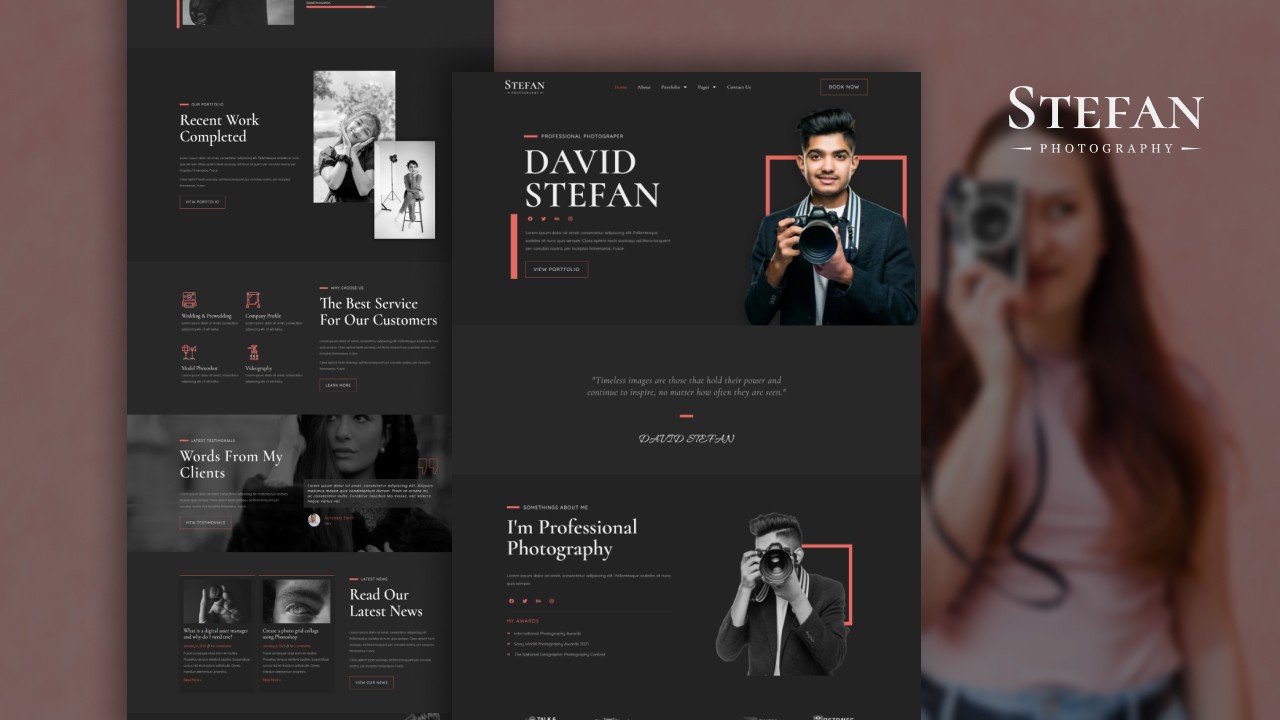The width and height of the screenshot is (1280, 720).
Task: Click the BOOK NOW button
Action: pos(844,87)
